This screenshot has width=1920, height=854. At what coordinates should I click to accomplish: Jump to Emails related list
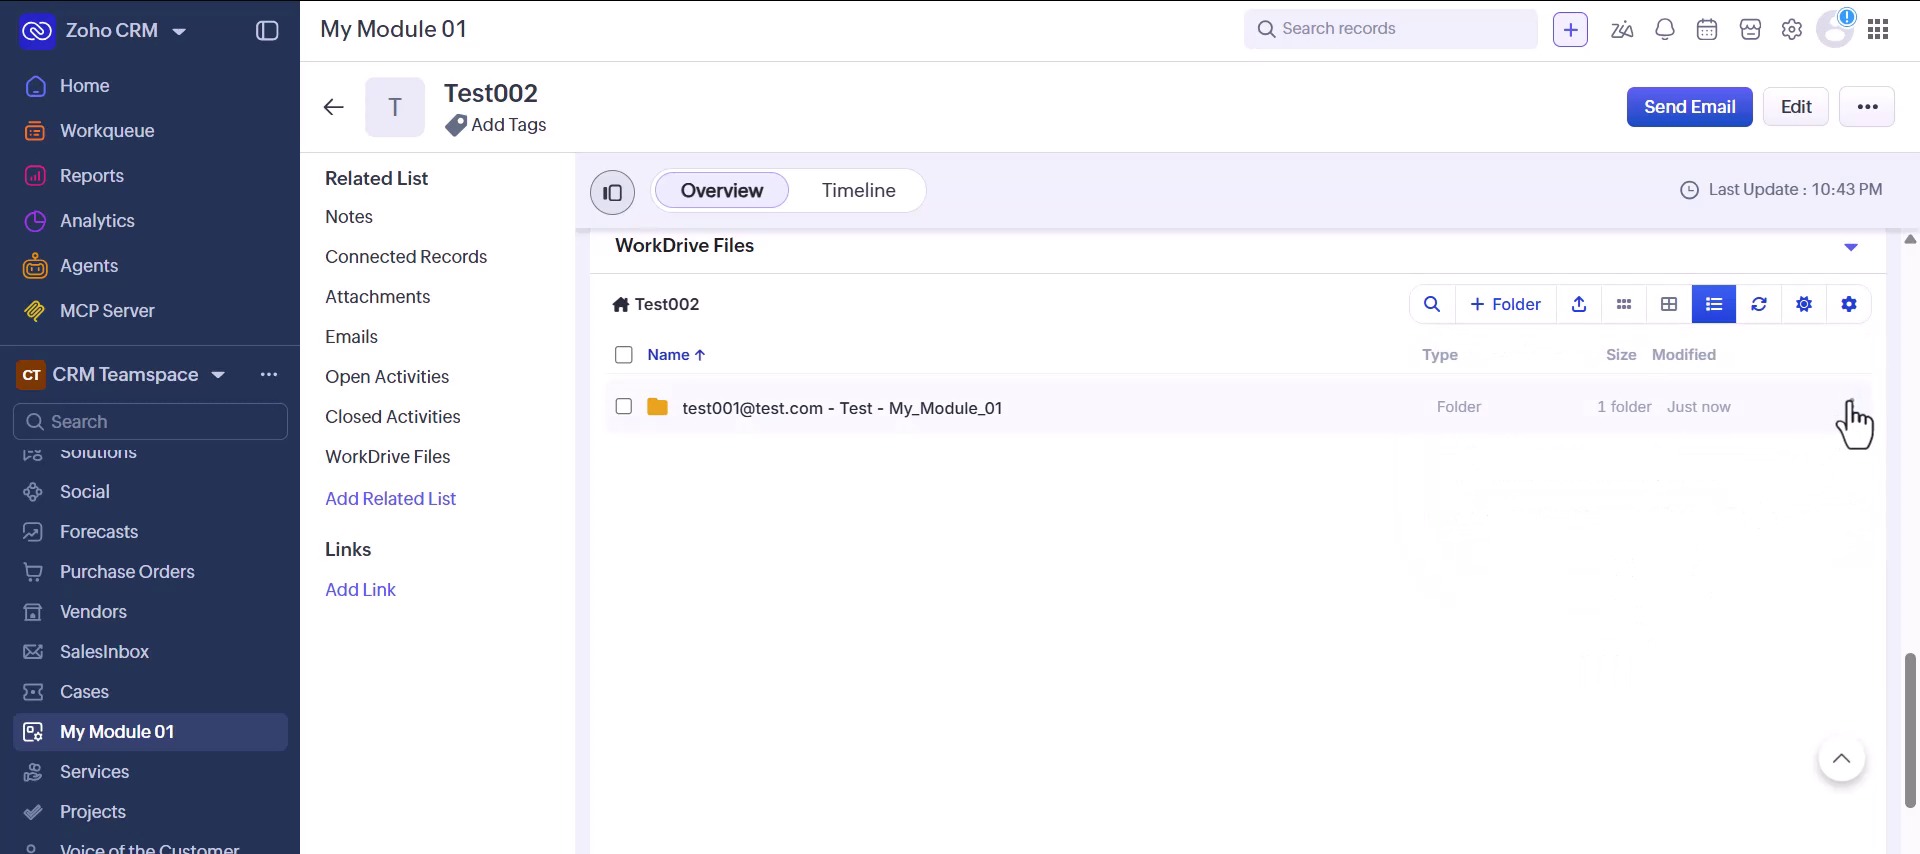click(351, 337)
